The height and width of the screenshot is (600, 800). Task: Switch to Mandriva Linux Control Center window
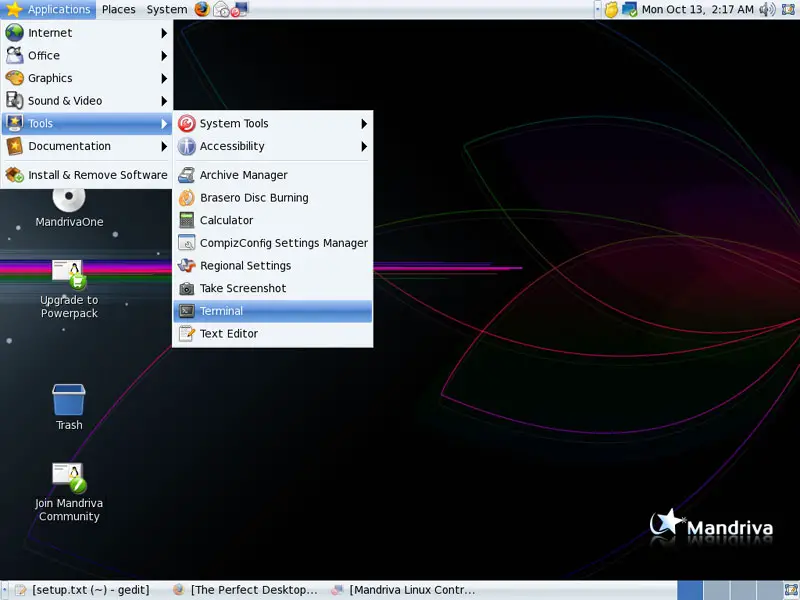tap(403, 590)
